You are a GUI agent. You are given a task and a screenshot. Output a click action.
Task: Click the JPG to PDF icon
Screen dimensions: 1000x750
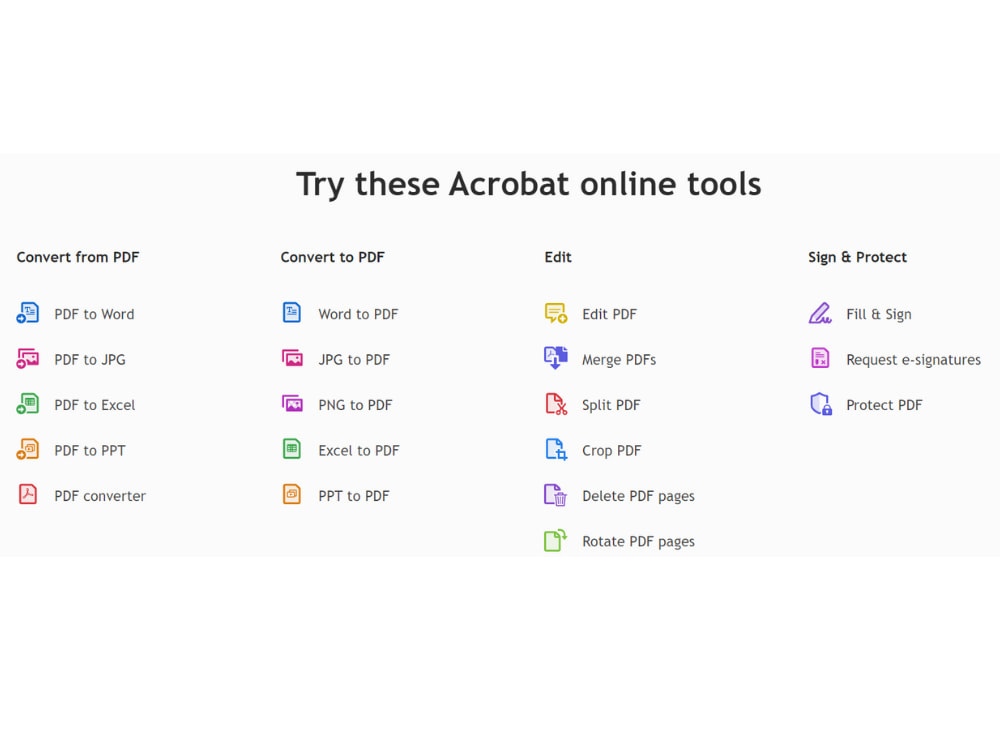pos(292,358)
